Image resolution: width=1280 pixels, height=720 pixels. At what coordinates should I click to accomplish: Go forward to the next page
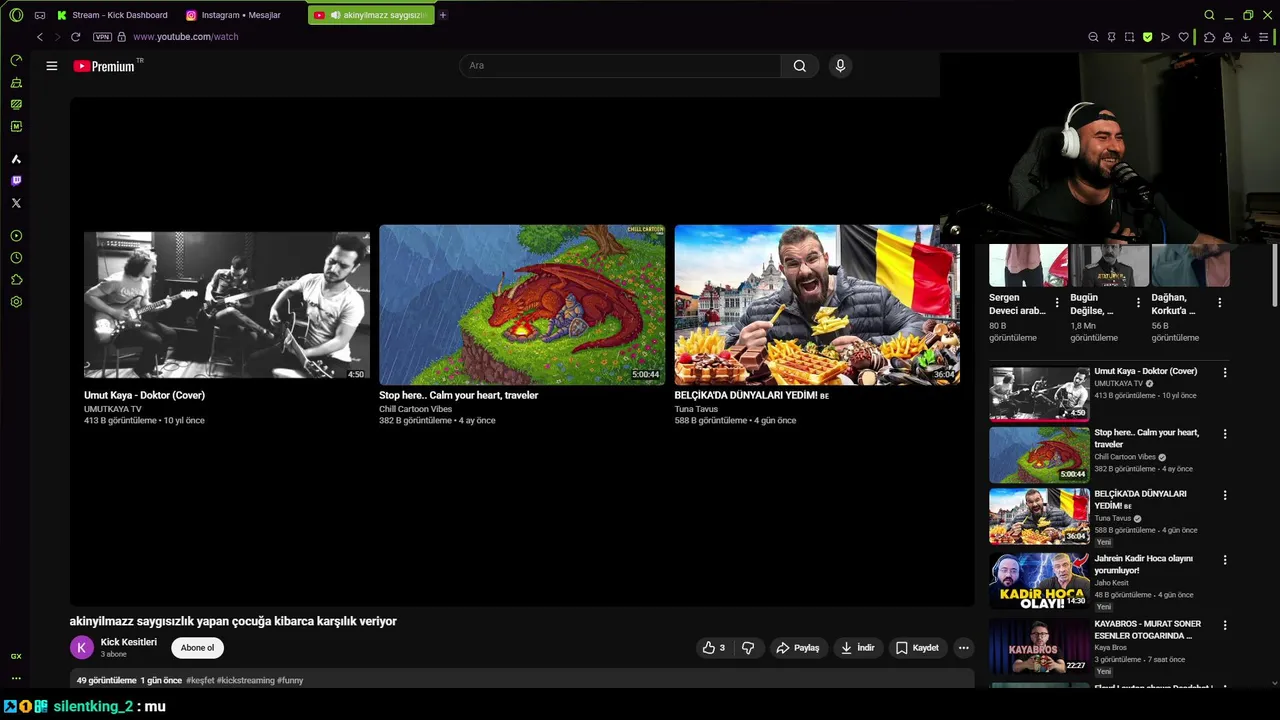[x=57, y=37]
